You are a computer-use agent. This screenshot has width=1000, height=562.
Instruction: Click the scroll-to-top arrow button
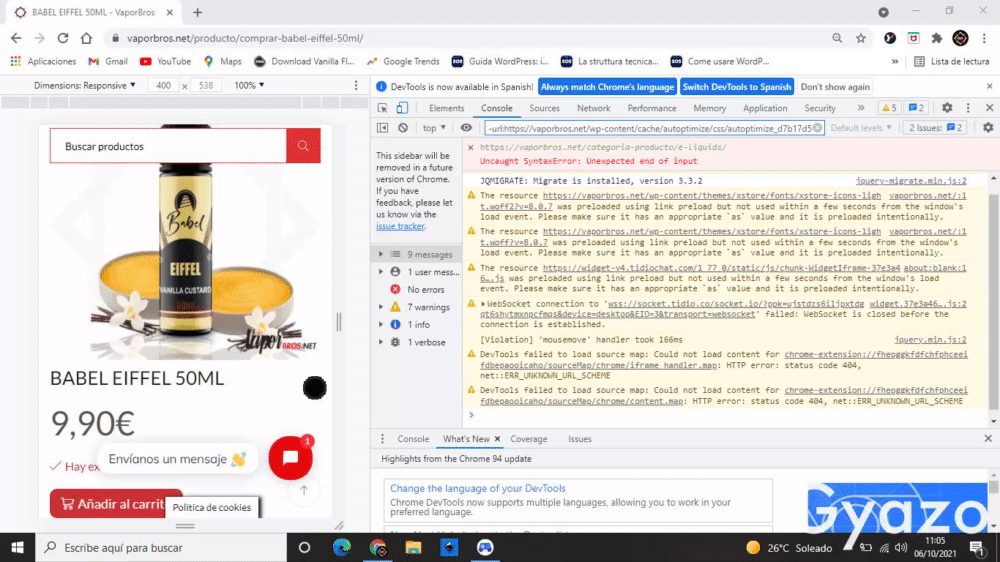[303, 491]
